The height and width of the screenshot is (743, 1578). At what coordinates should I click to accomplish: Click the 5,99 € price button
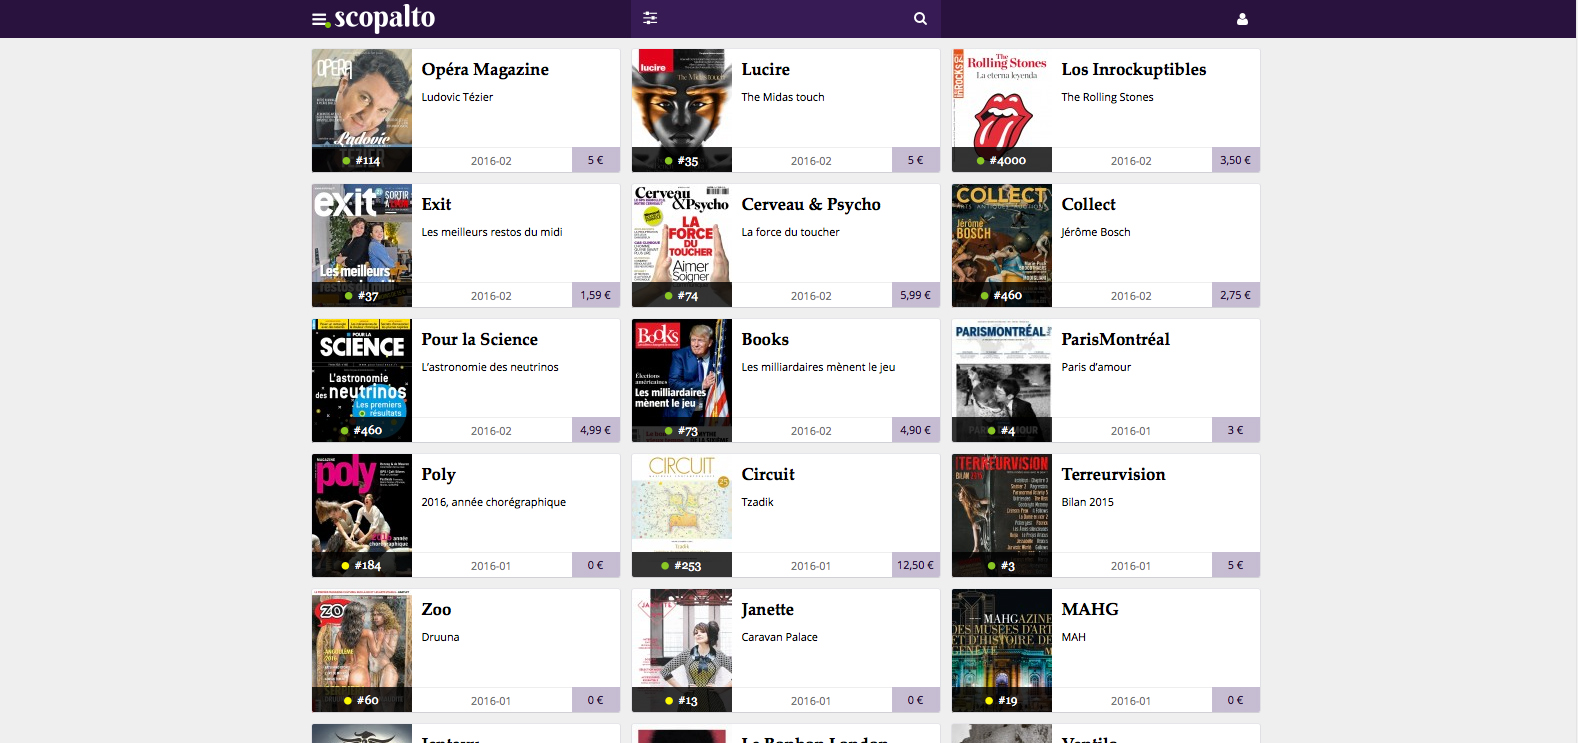tap(916, 295)
